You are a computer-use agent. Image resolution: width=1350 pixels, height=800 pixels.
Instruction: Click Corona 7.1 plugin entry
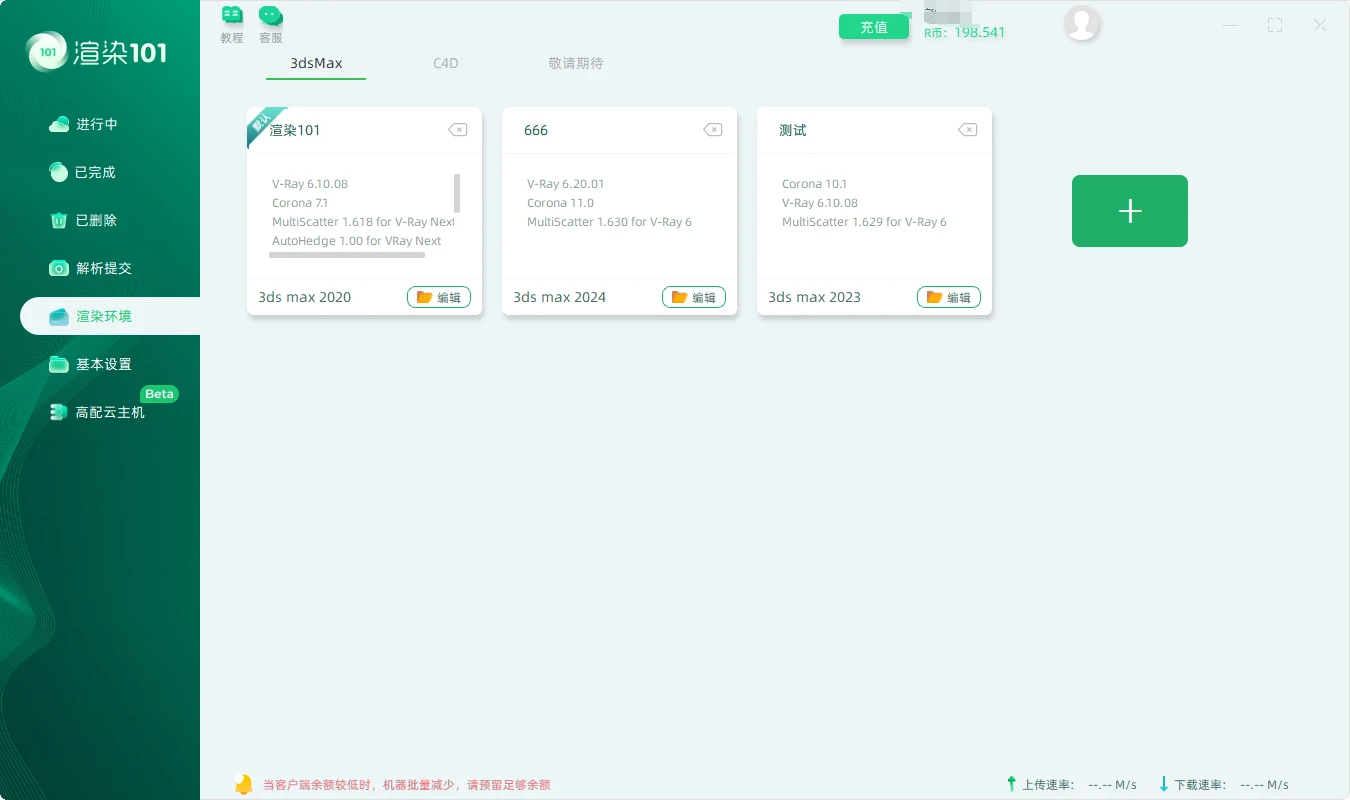pyautogui.click(x=300, y=203)
